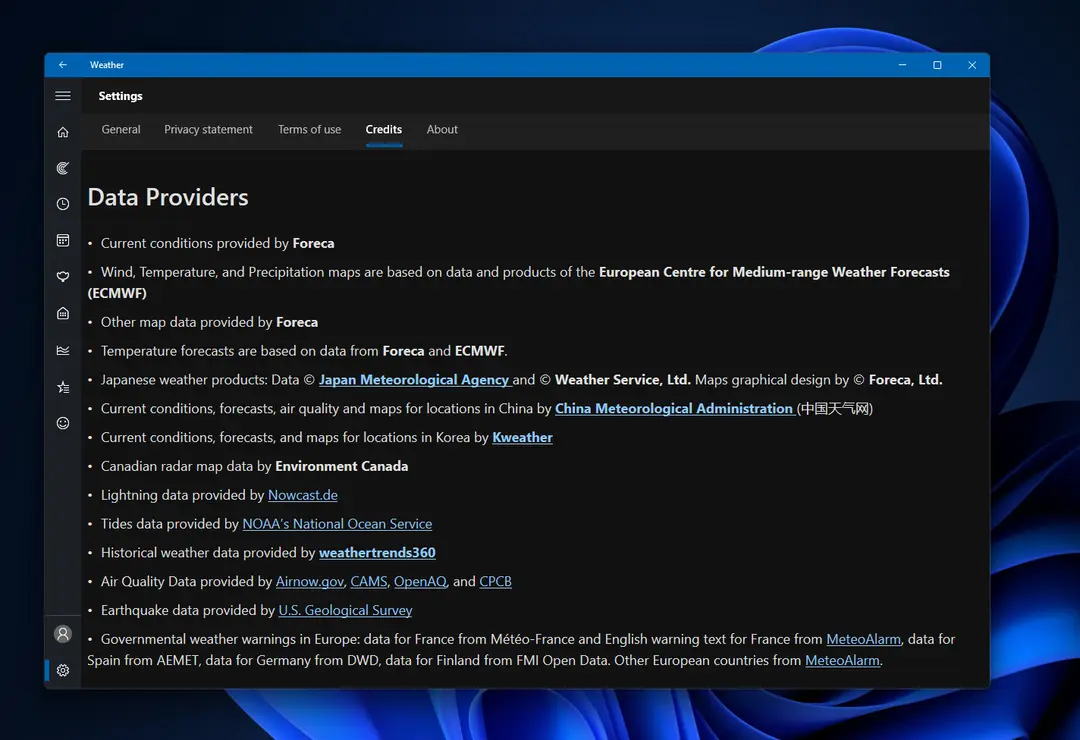
Task: Open the MeteoAlarm link for other European countries
Action: (842, 661)
